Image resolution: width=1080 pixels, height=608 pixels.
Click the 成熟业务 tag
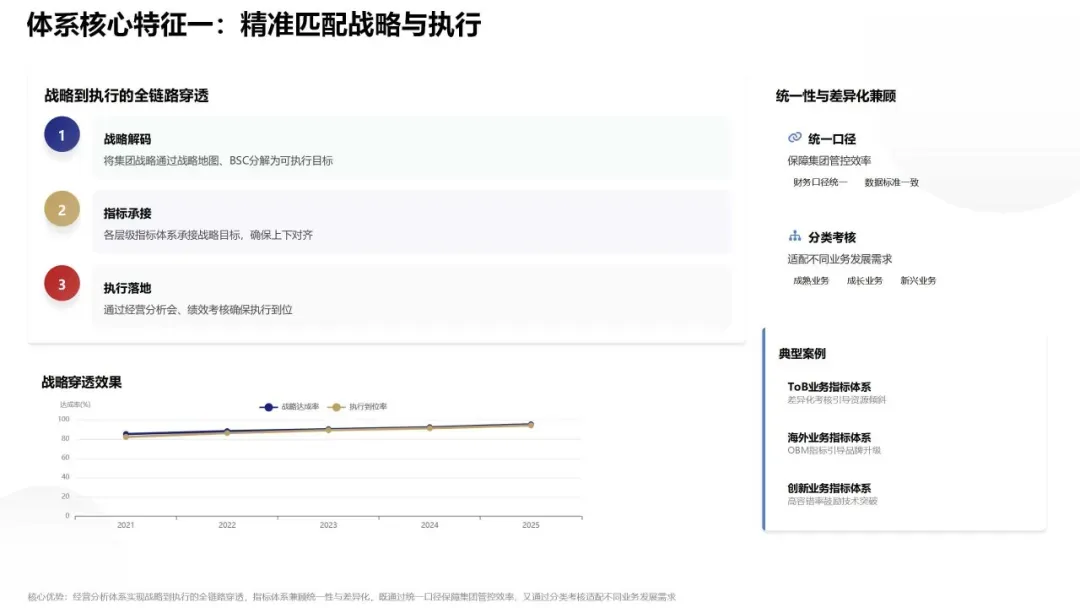[x=811, y=281]
